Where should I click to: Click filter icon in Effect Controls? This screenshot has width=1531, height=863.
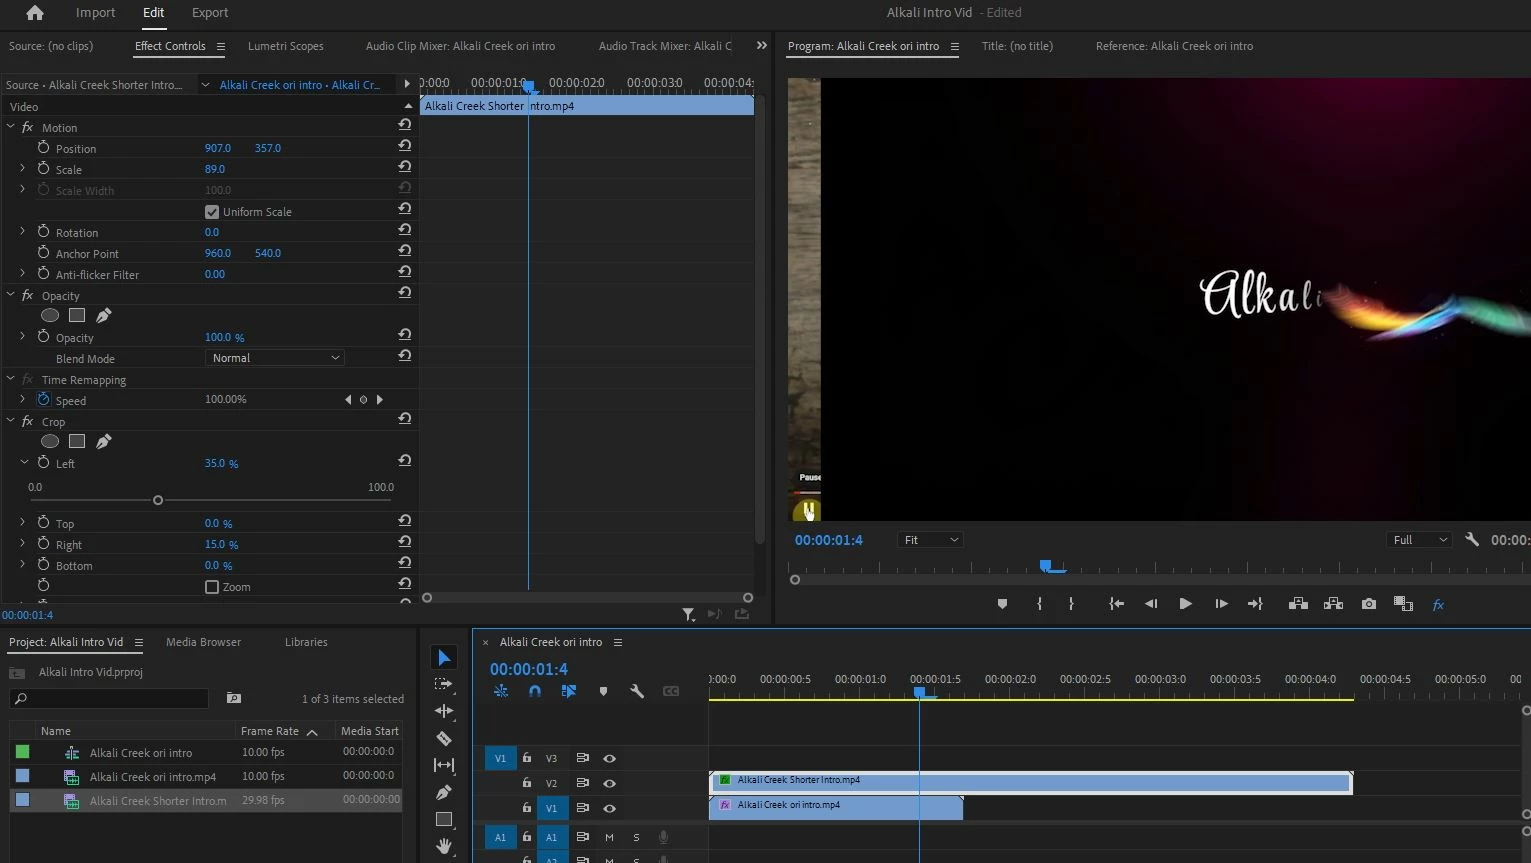pyautogui.click(x=689, y=614)
